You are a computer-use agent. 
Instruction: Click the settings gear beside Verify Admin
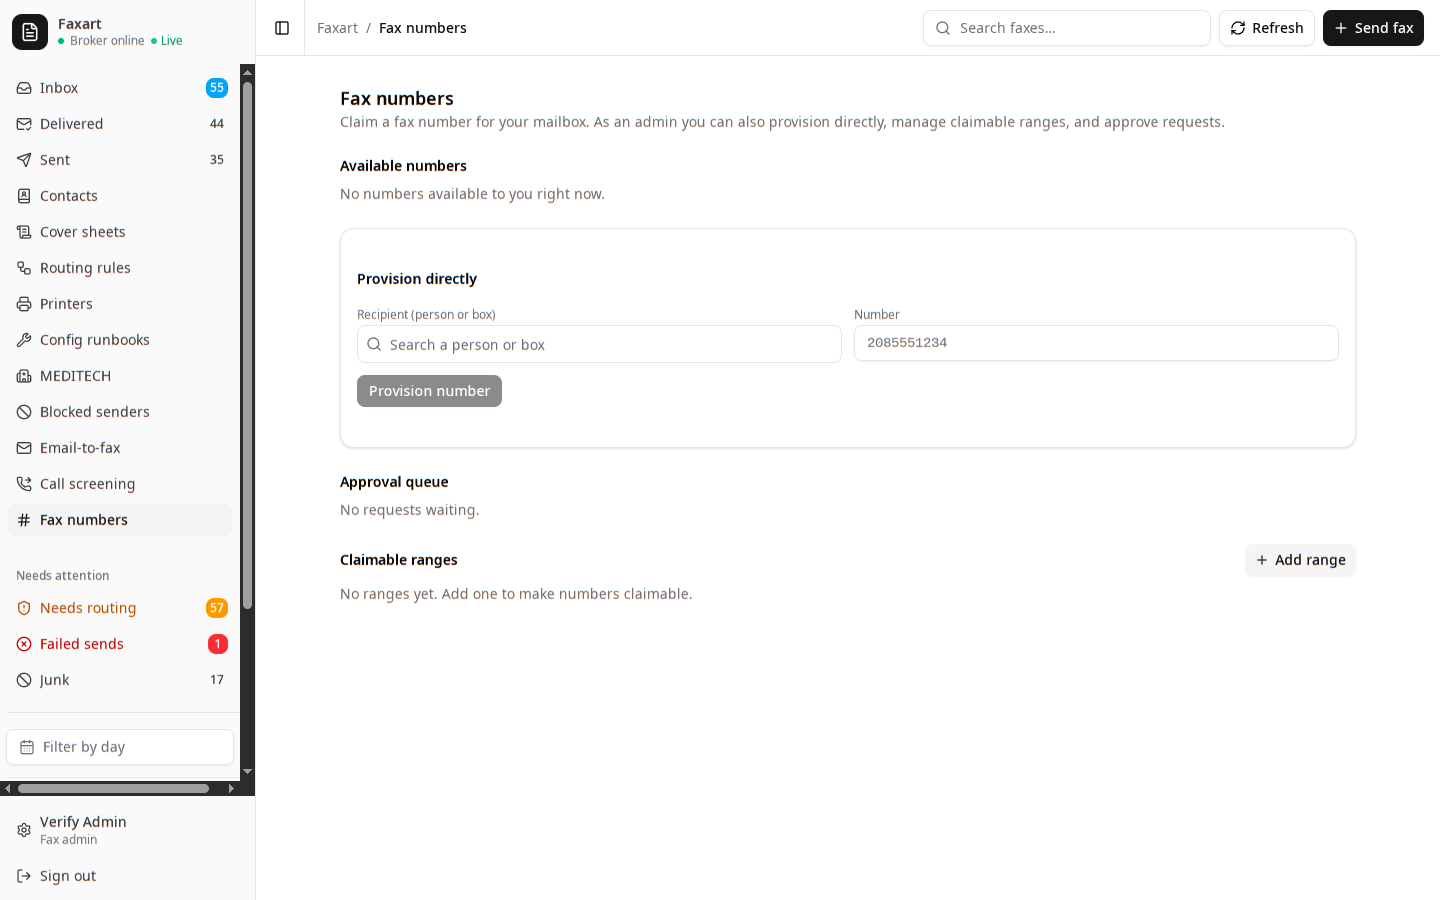point(24,830)
